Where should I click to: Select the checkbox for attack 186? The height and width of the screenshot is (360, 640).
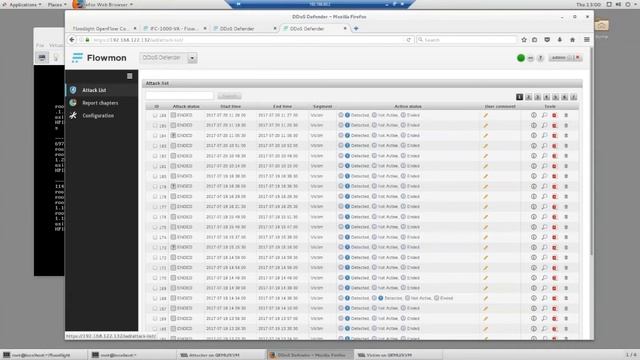(155, 116)
